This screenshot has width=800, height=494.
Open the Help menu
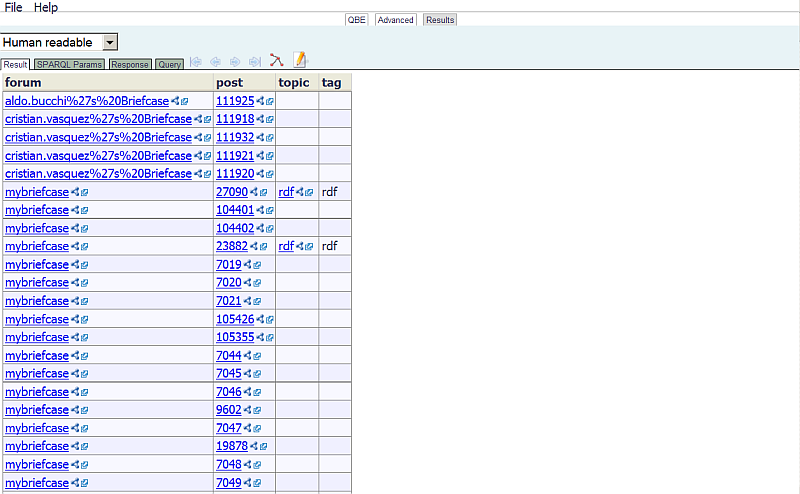tap(46, 7)
